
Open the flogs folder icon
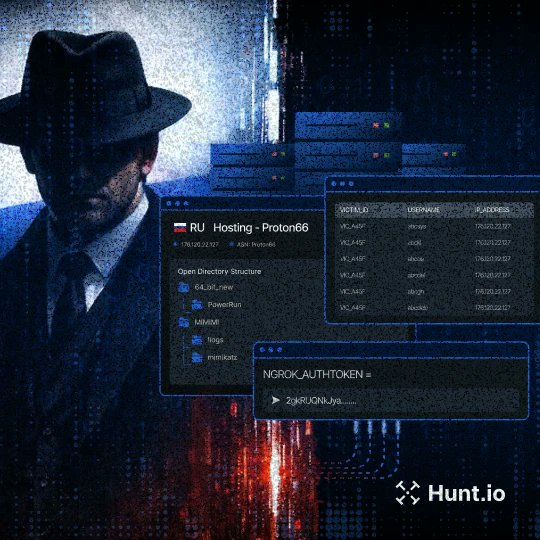pyautogui.click(x=197, y=340)
